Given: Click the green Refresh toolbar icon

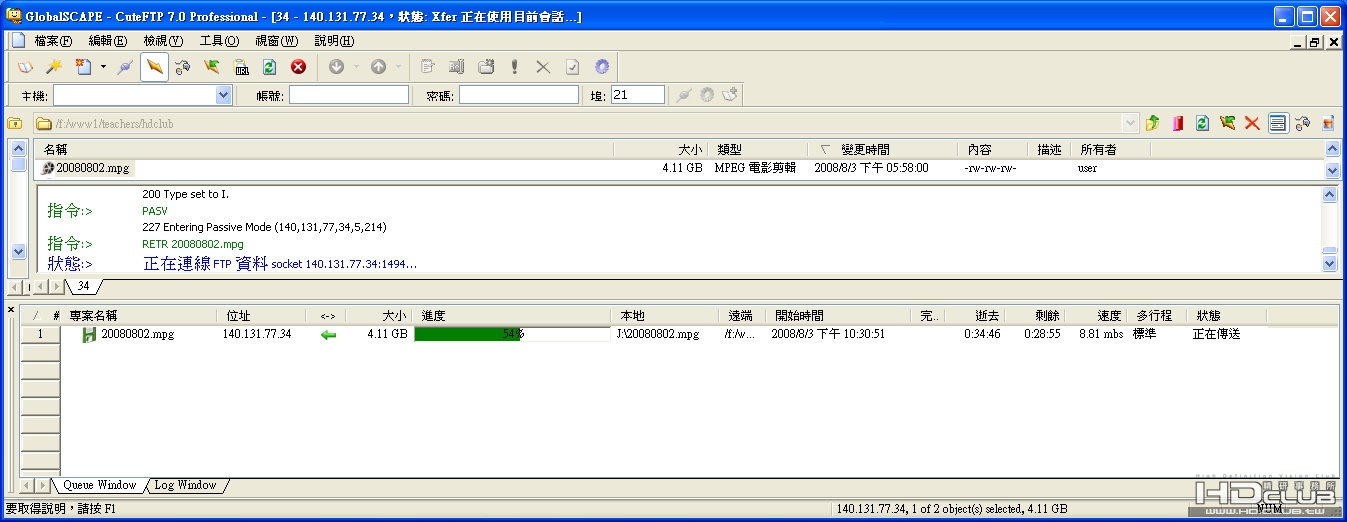Looking at the screenshot, I should point(269,67).
